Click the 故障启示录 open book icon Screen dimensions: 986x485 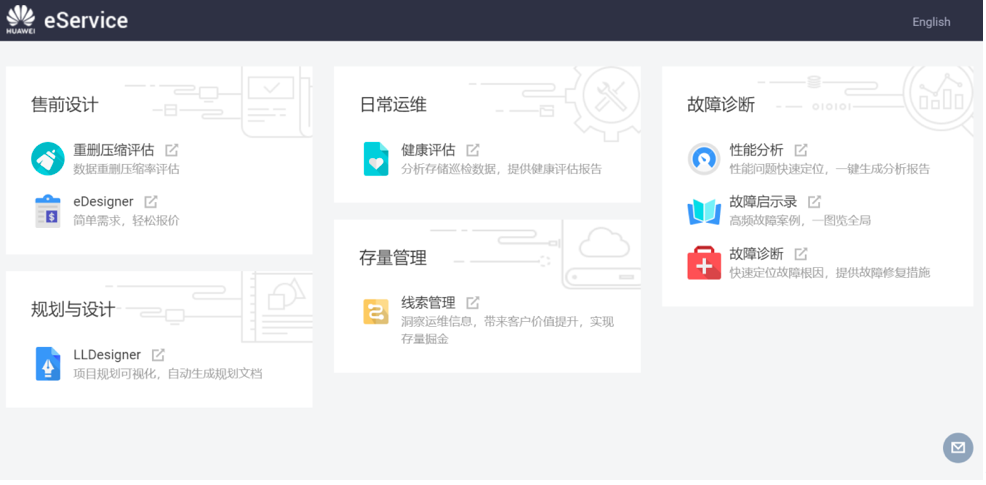(x=704, y=211)
